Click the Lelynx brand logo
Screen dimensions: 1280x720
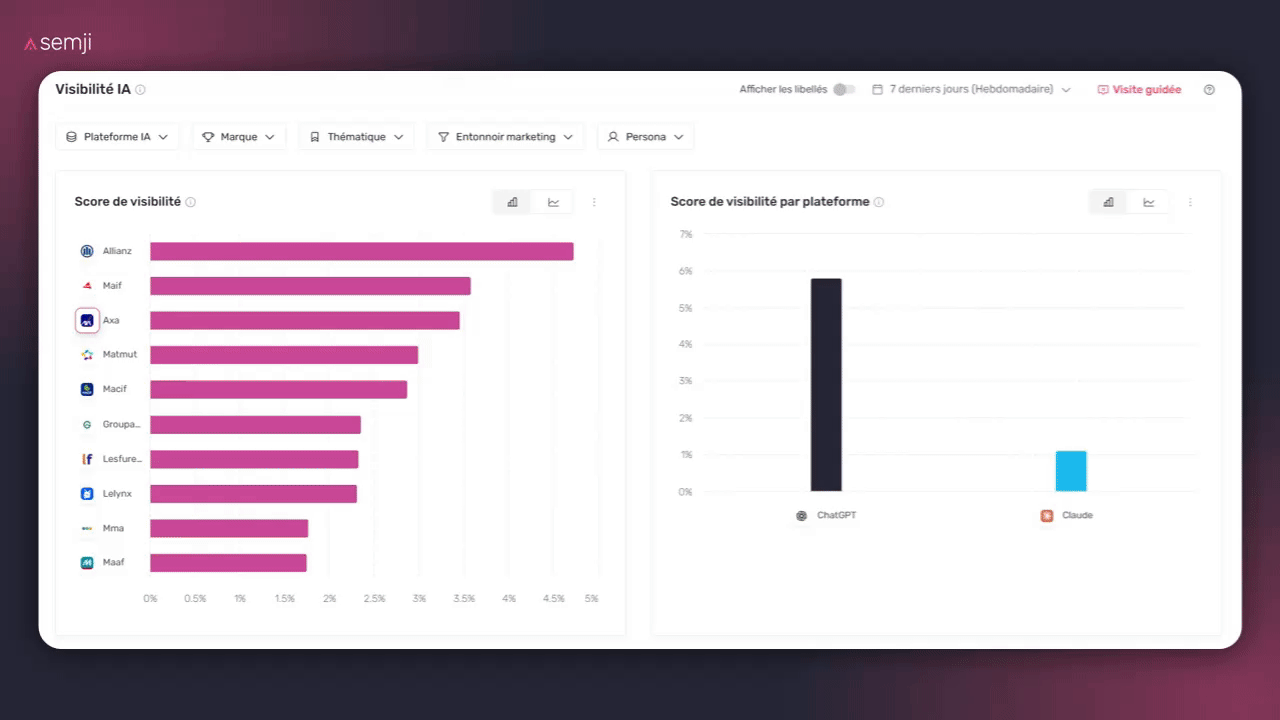[87, 494]
